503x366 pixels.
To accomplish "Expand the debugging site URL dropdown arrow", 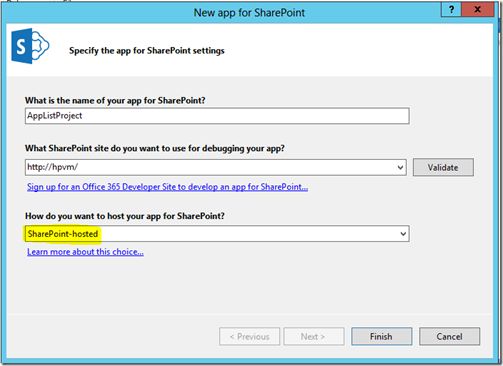I will (400, 167).
